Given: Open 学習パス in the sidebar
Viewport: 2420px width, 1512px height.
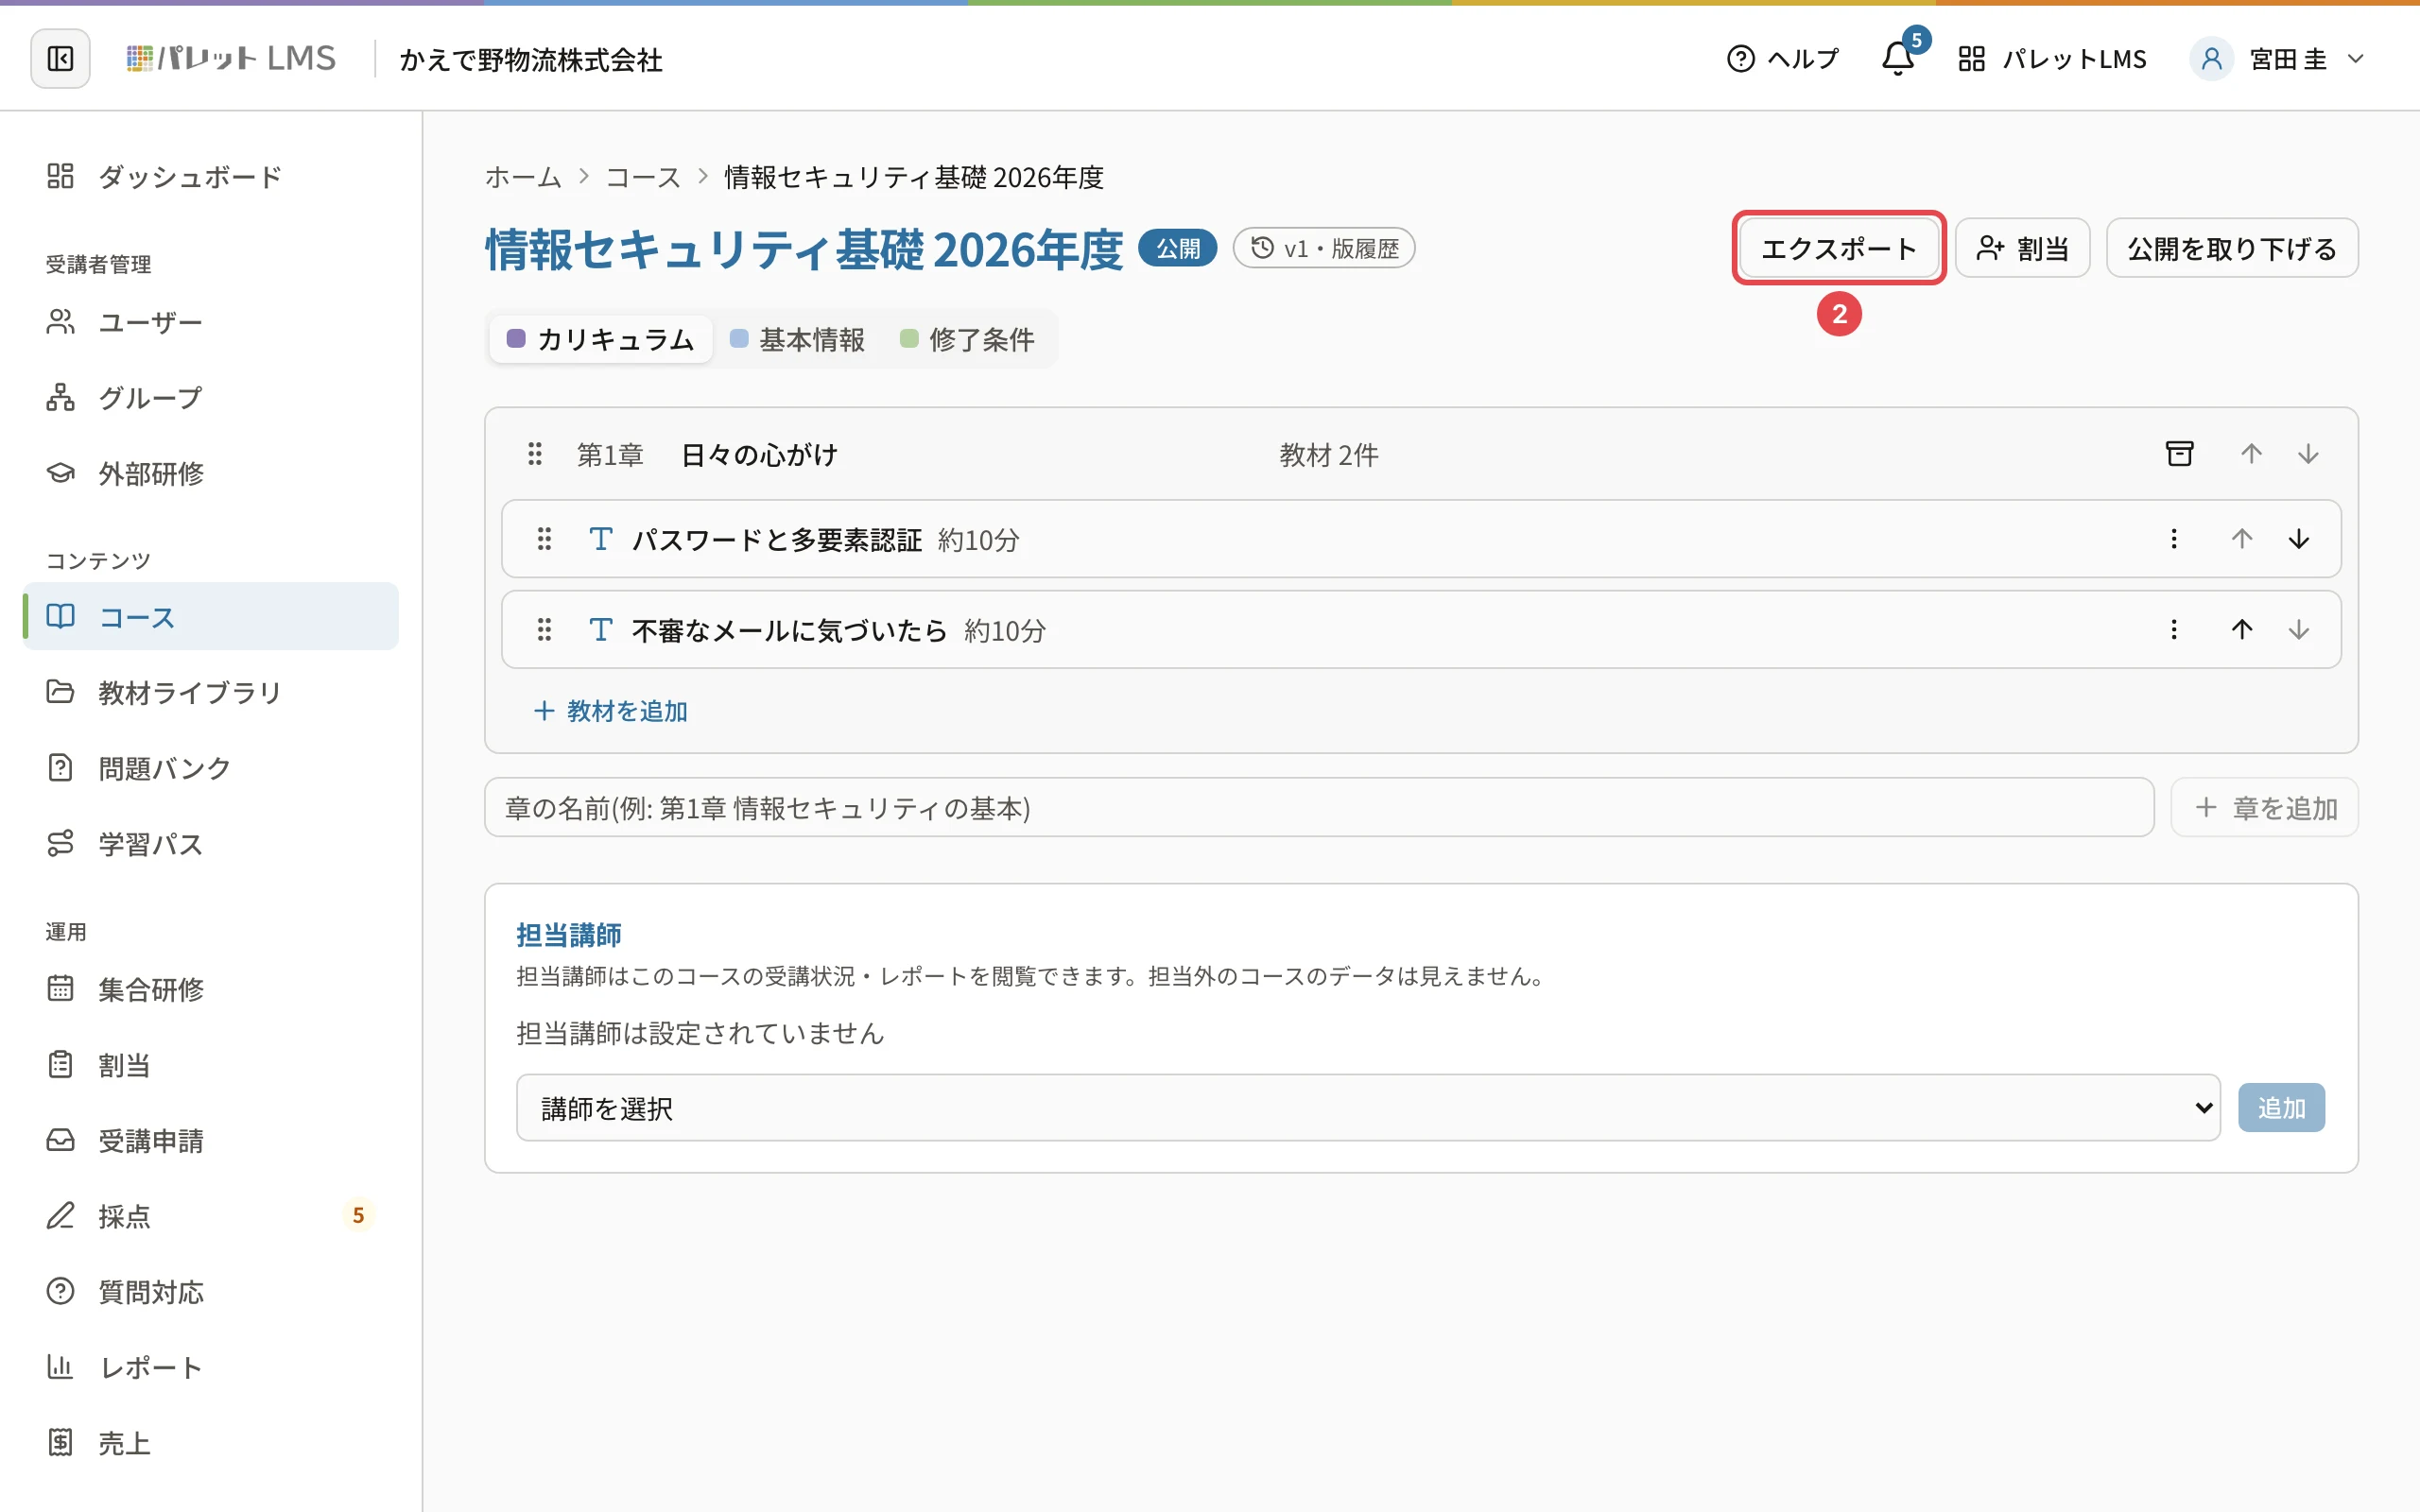Looking at the screenshot, I should click(211, 843).
